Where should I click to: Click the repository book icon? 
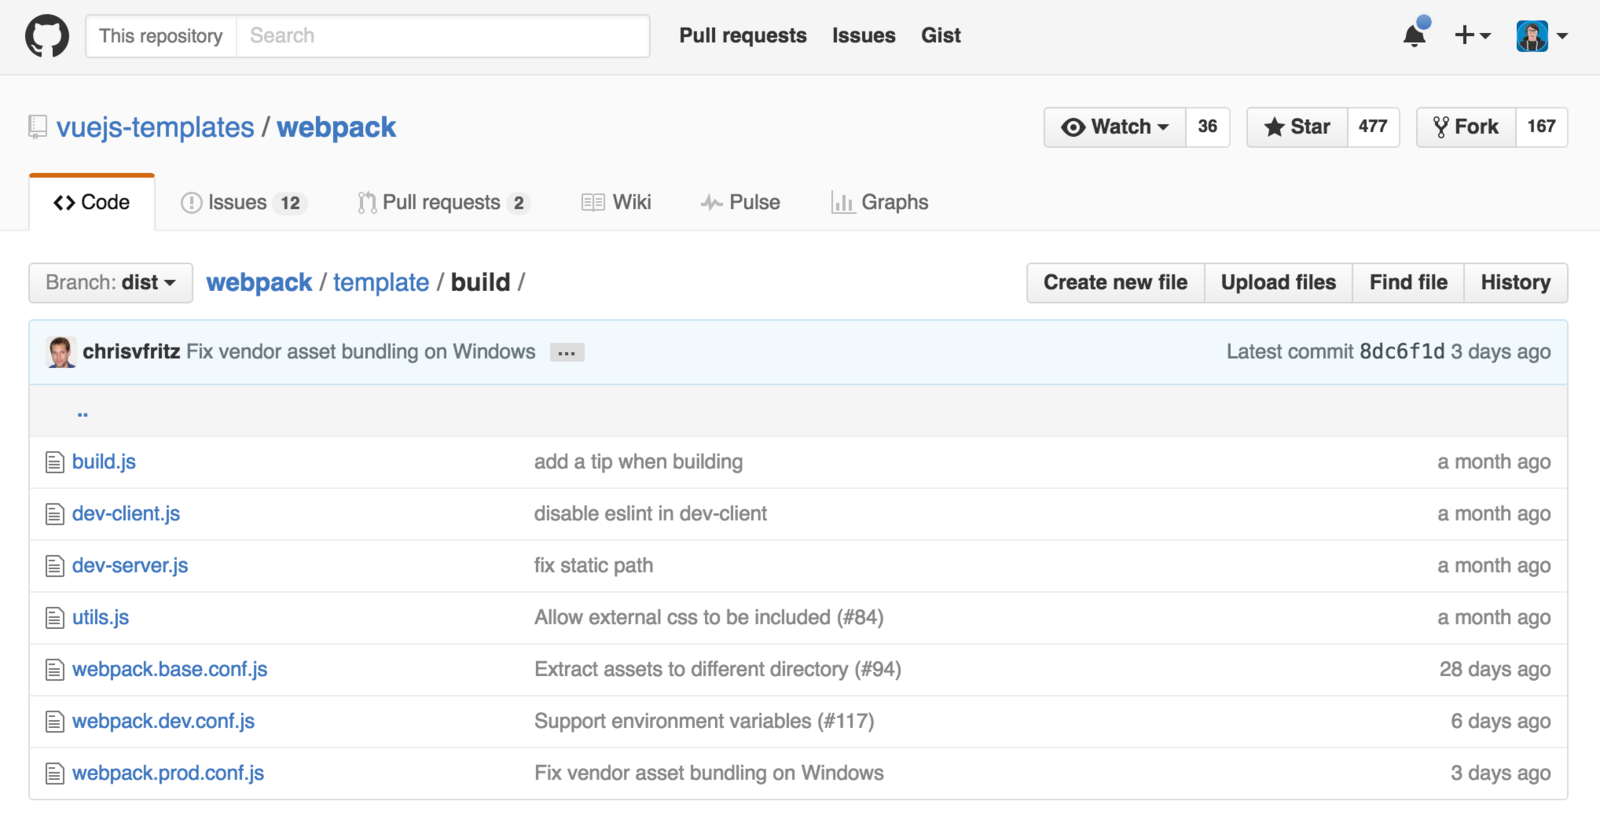[x=38, y=127]
